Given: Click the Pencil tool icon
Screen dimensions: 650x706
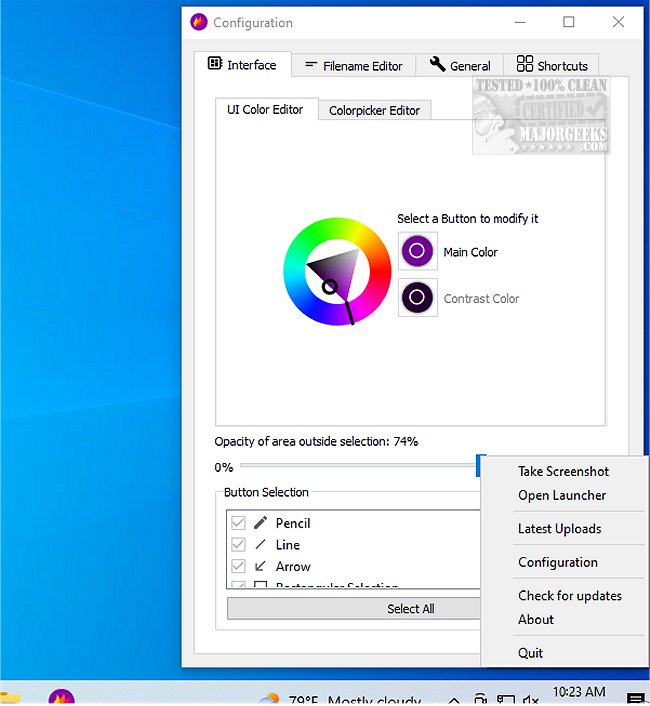Looking at the screenshot, I should click(260, 522).
